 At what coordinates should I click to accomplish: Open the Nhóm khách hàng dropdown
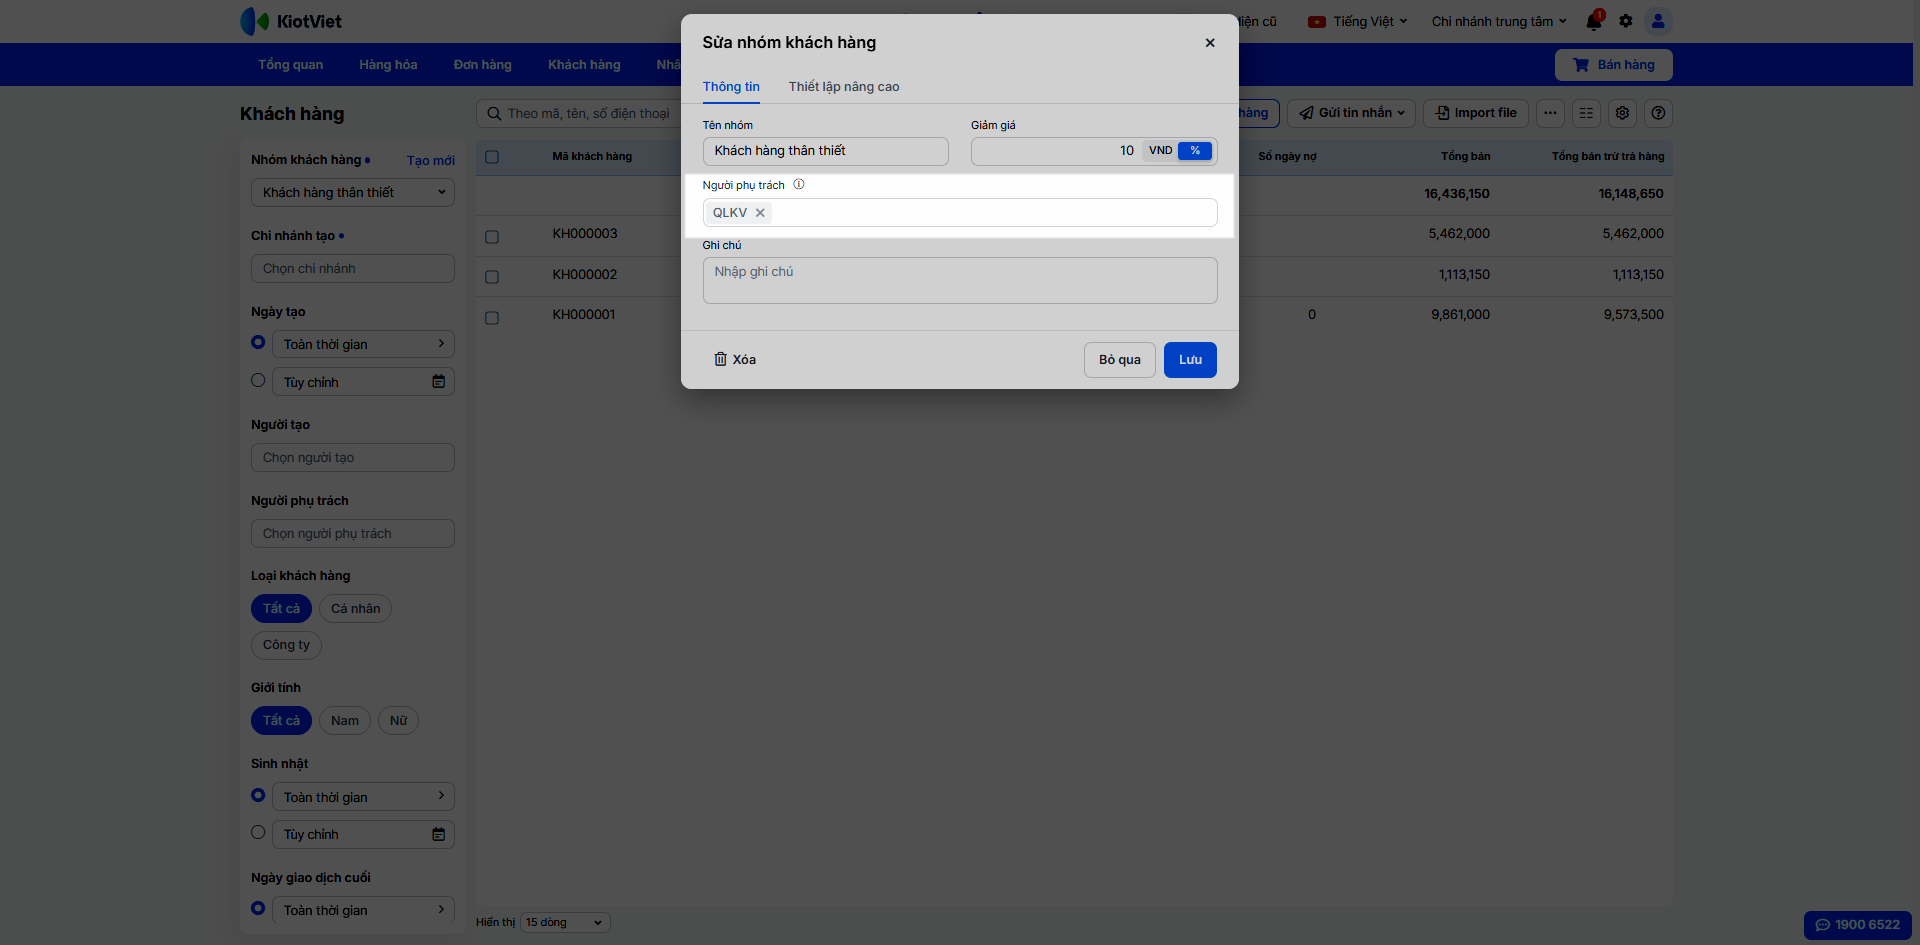353,193
